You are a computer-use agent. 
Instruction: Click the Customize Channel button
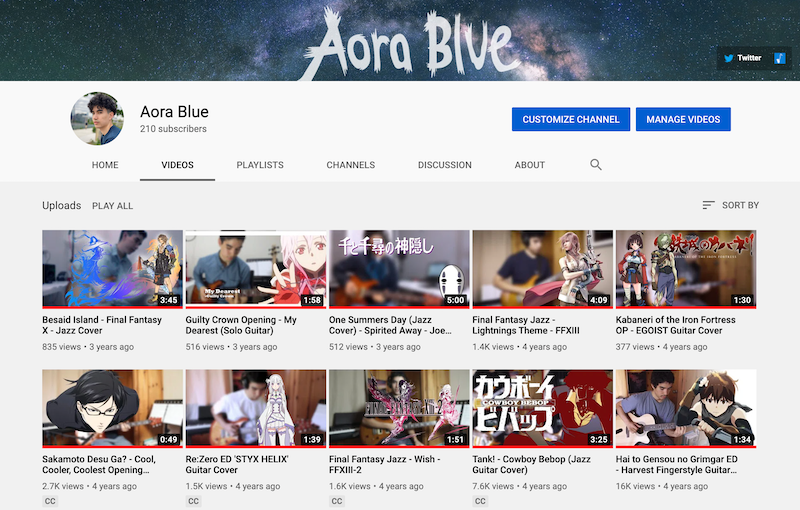(571, 119)
